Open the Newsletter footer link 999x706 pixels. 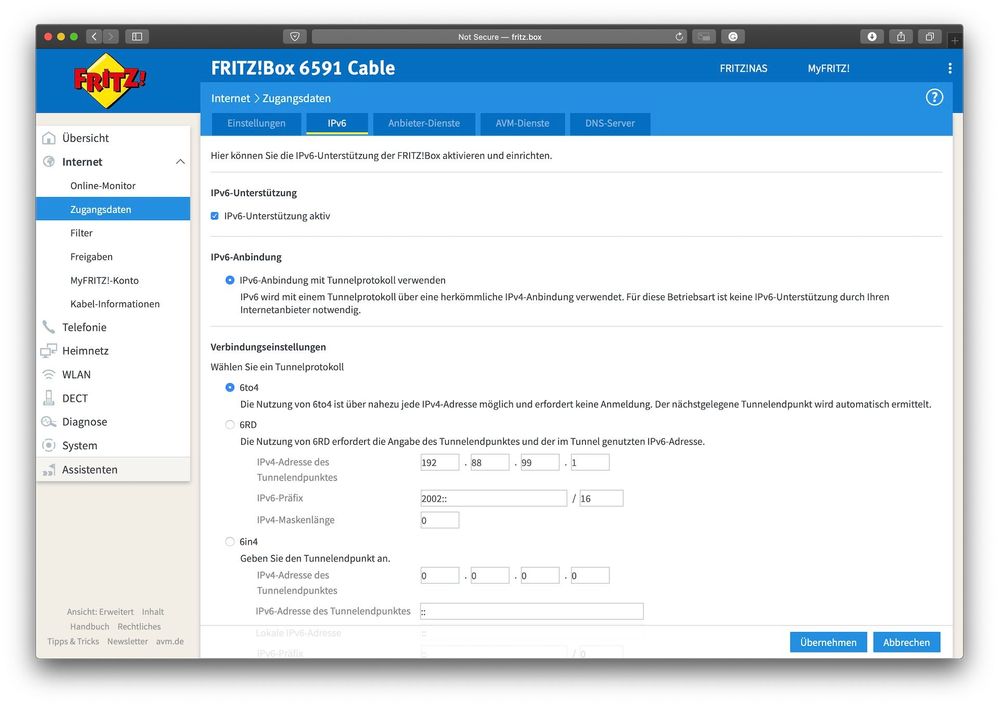pos(127,641)
